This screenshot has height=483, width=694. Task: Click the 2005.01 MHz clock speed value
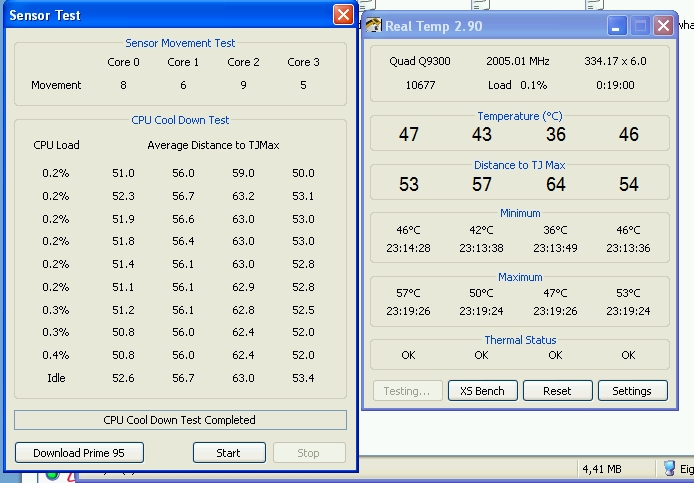[x=518, y=61]
